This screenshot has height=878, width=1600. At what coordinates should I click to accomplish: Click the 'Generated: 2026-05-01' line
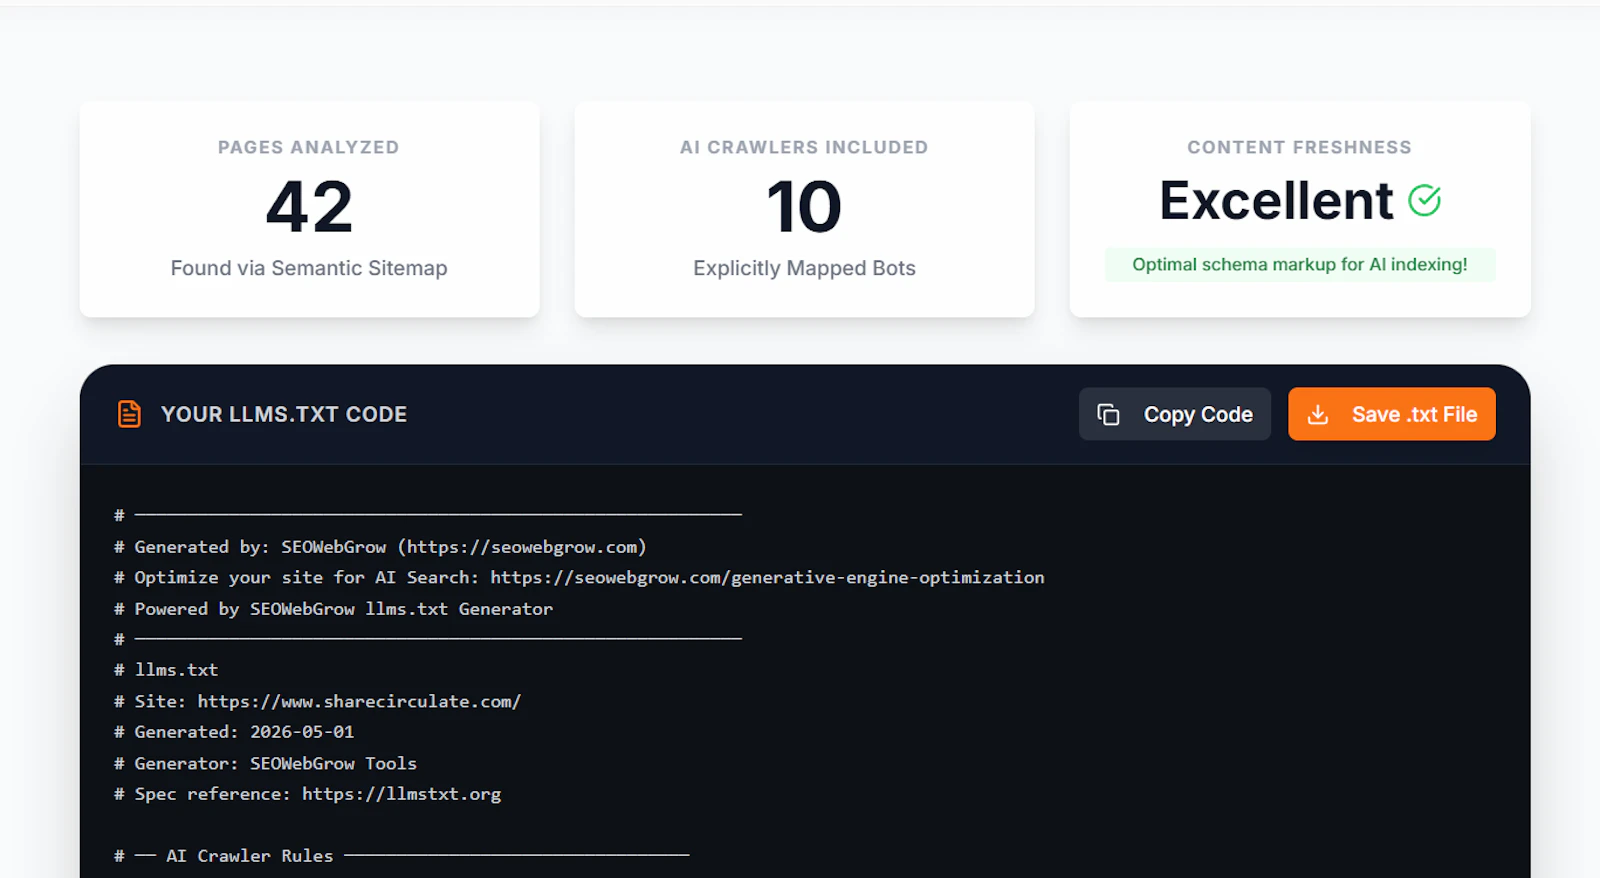[x=234, y=732]
